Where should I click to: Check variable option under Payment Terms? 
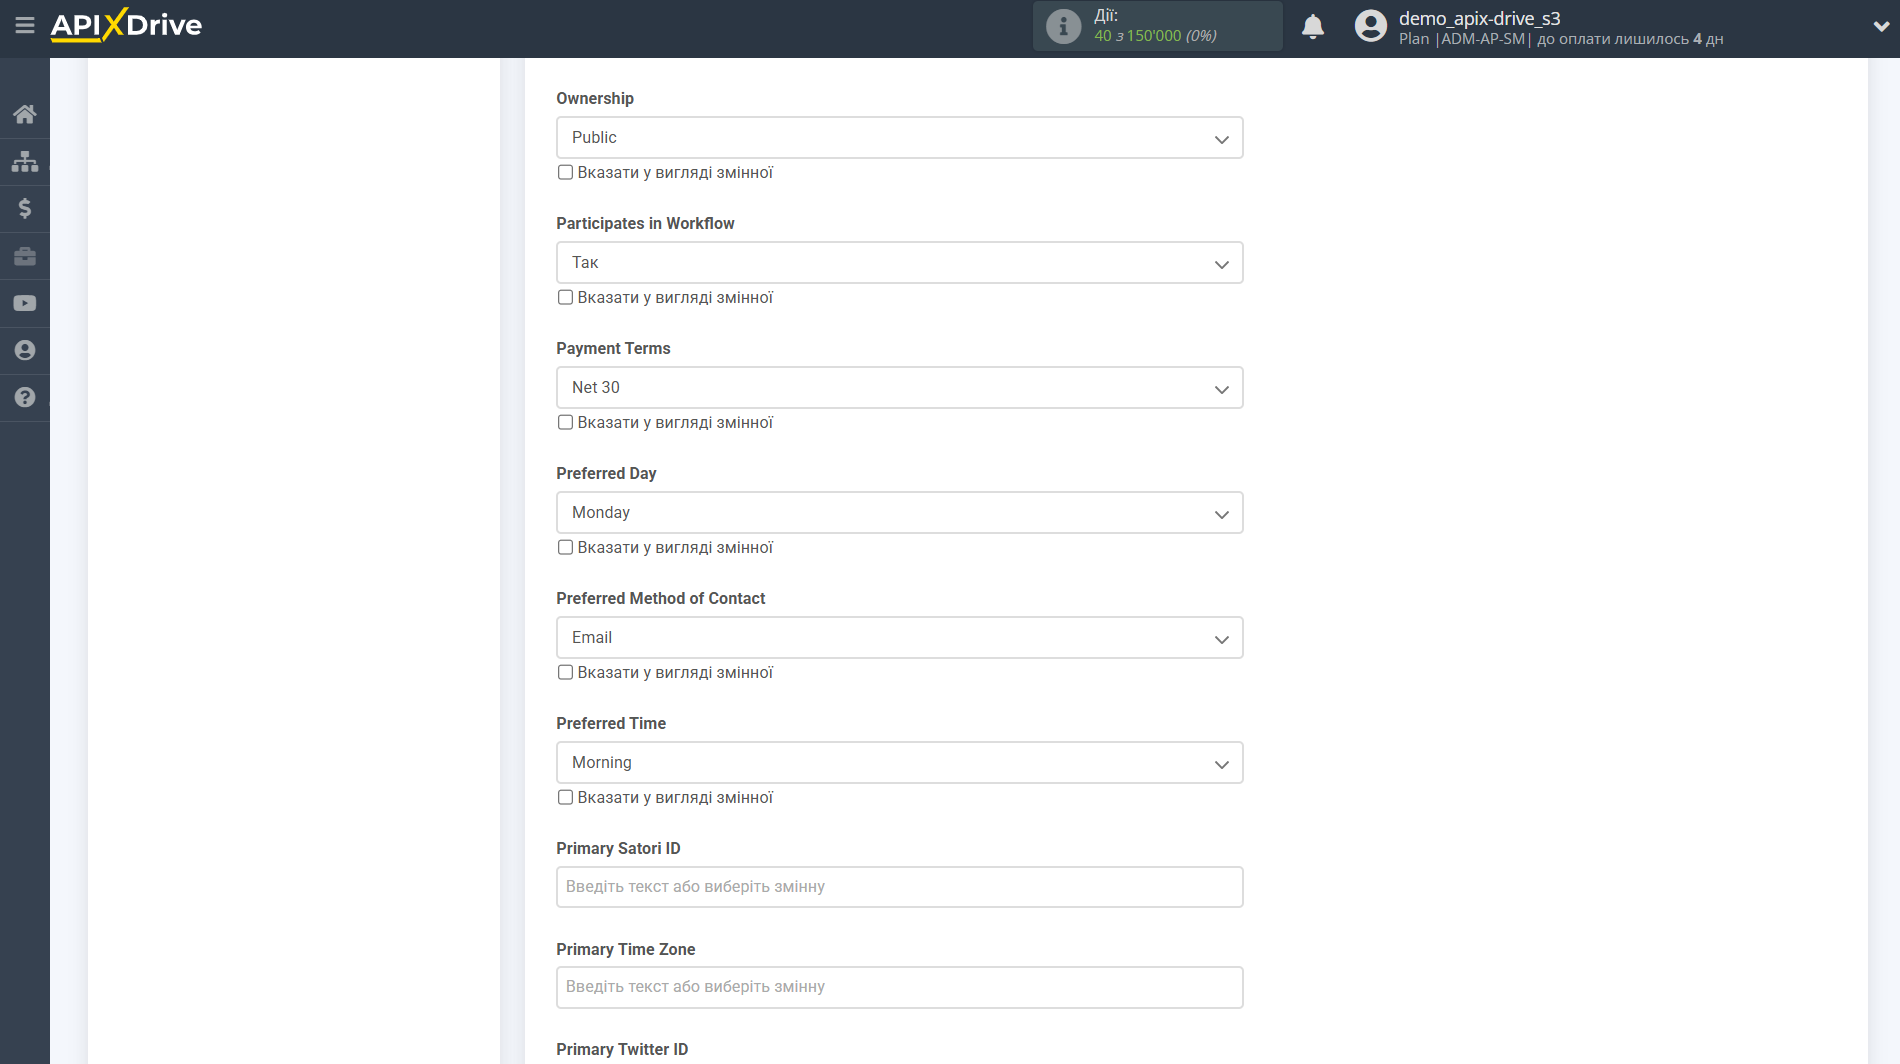coord(565,422)
